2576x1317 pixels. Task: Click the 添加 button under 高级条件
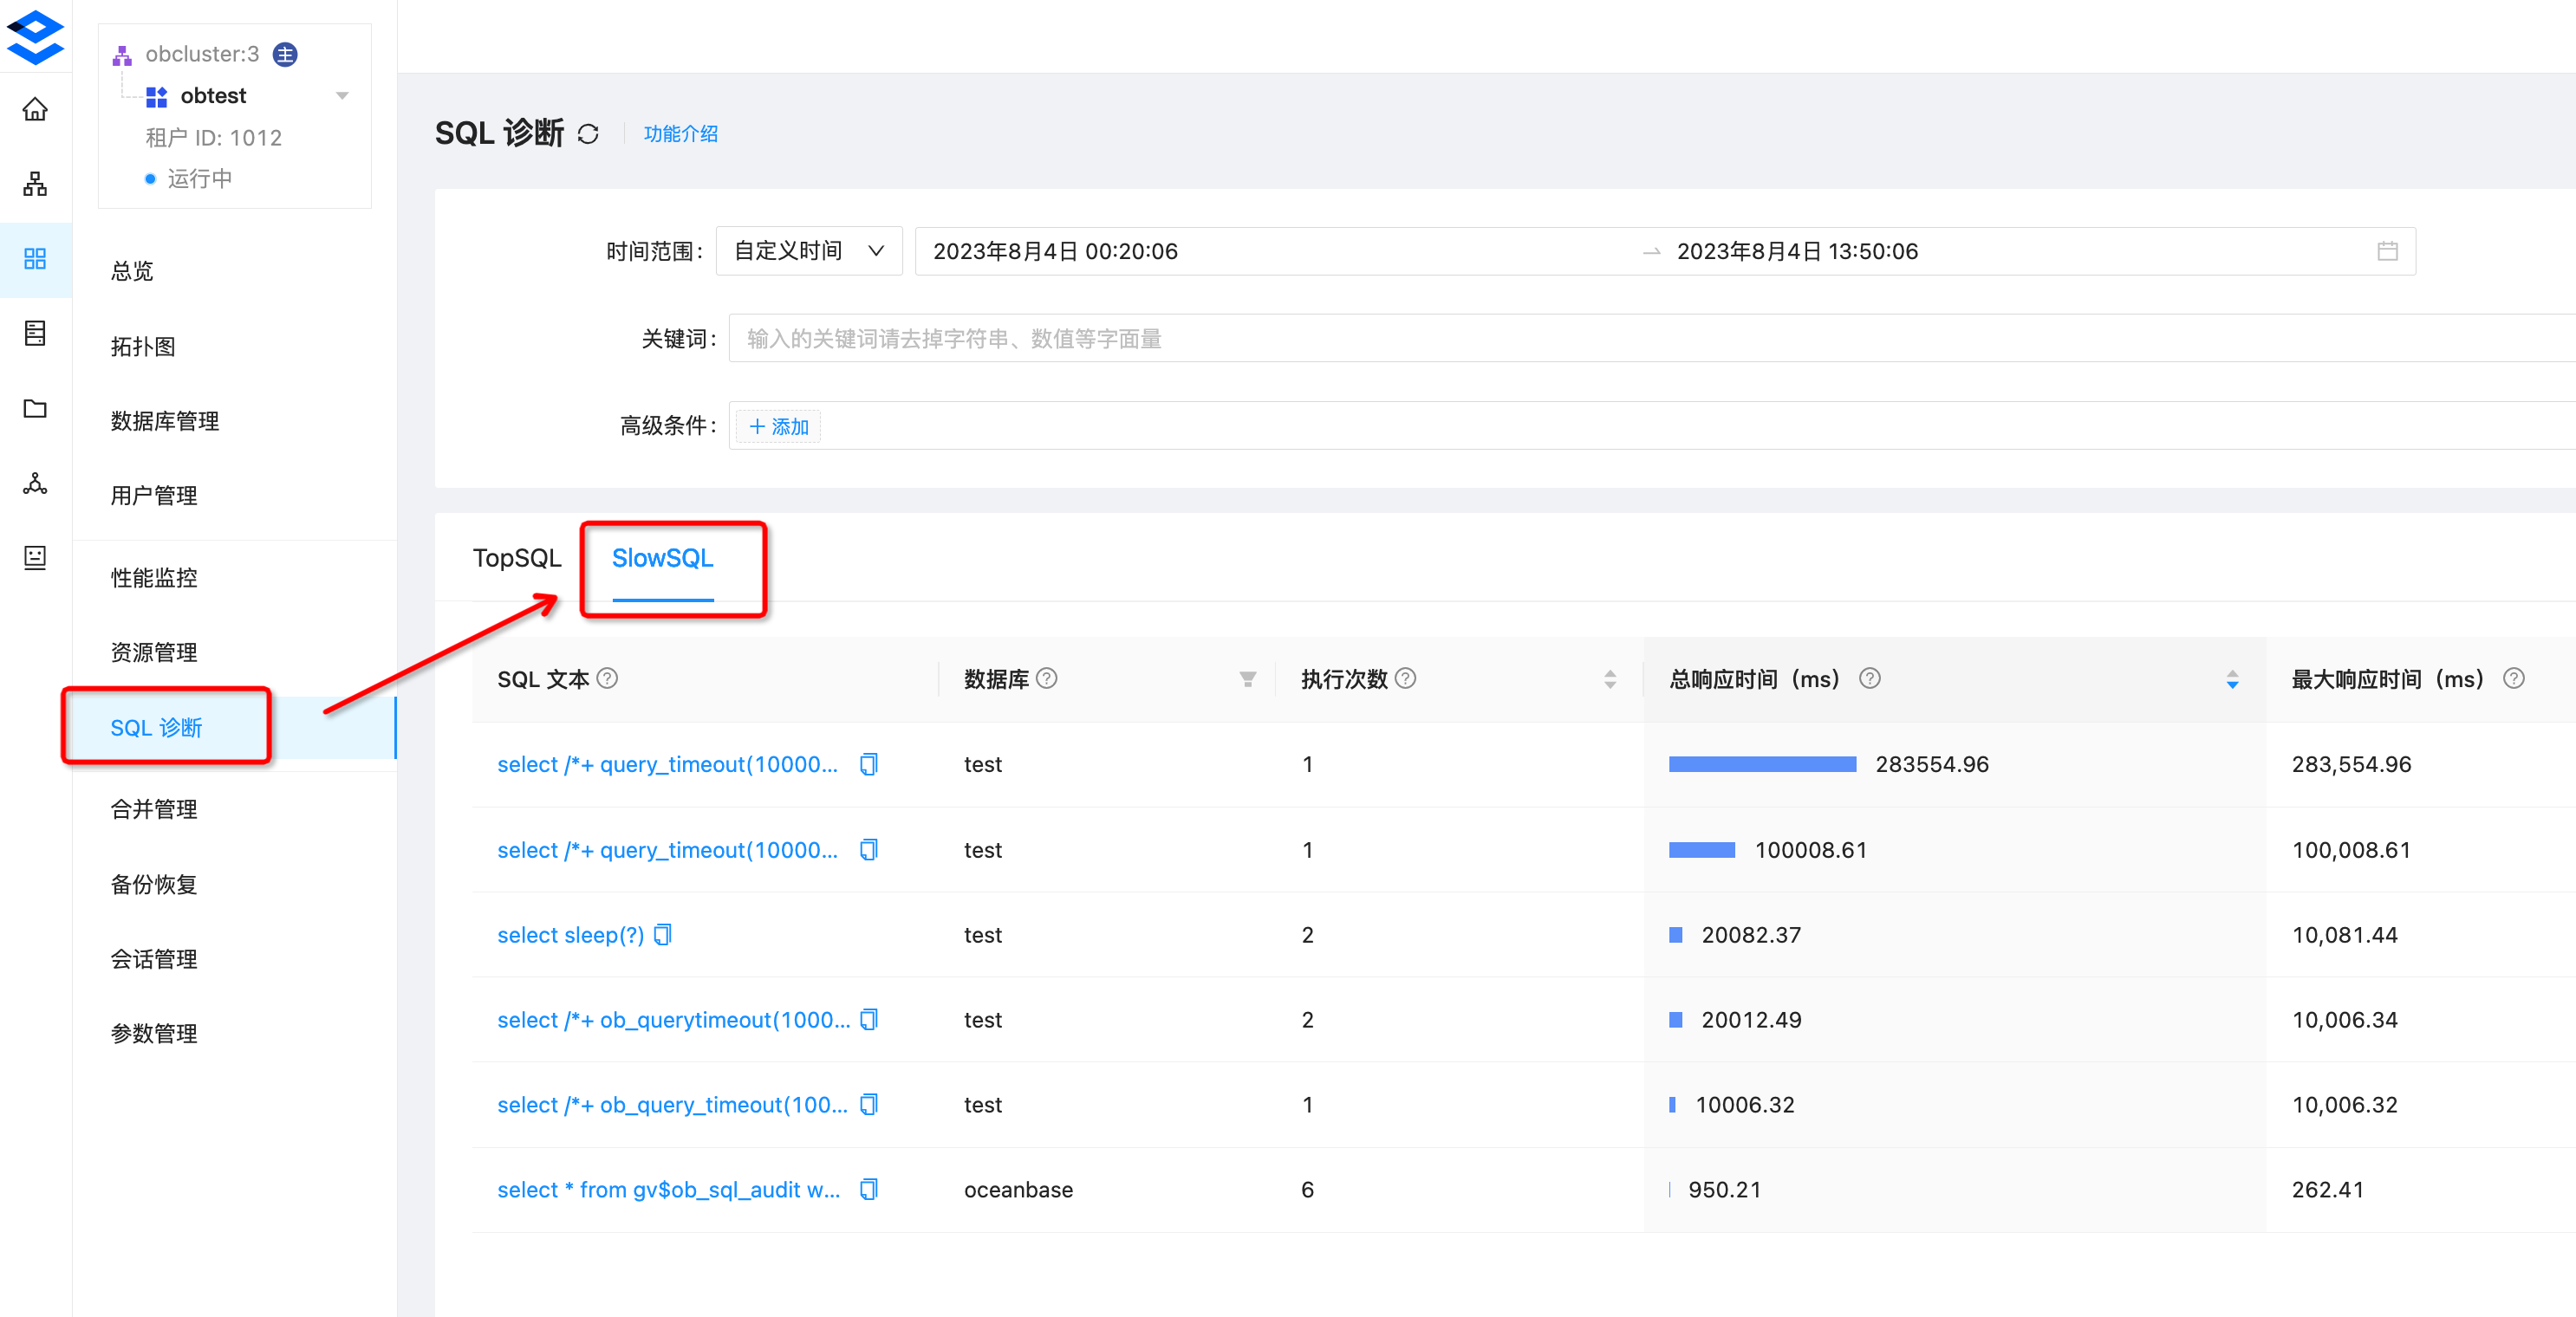777,426
